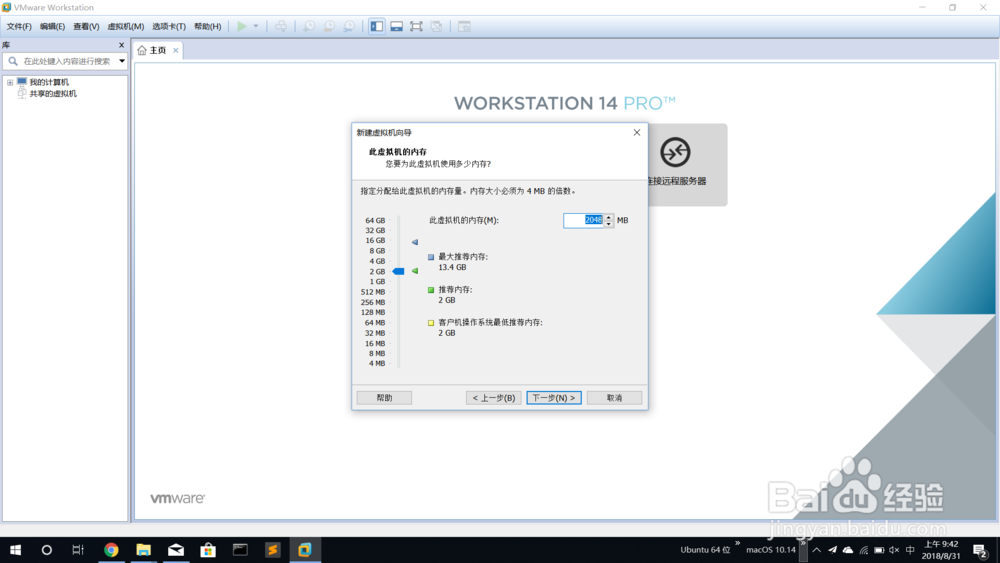Open the library search filter dropdown
Viewport: 1000px width, 563px height.
tap(122, 61)
